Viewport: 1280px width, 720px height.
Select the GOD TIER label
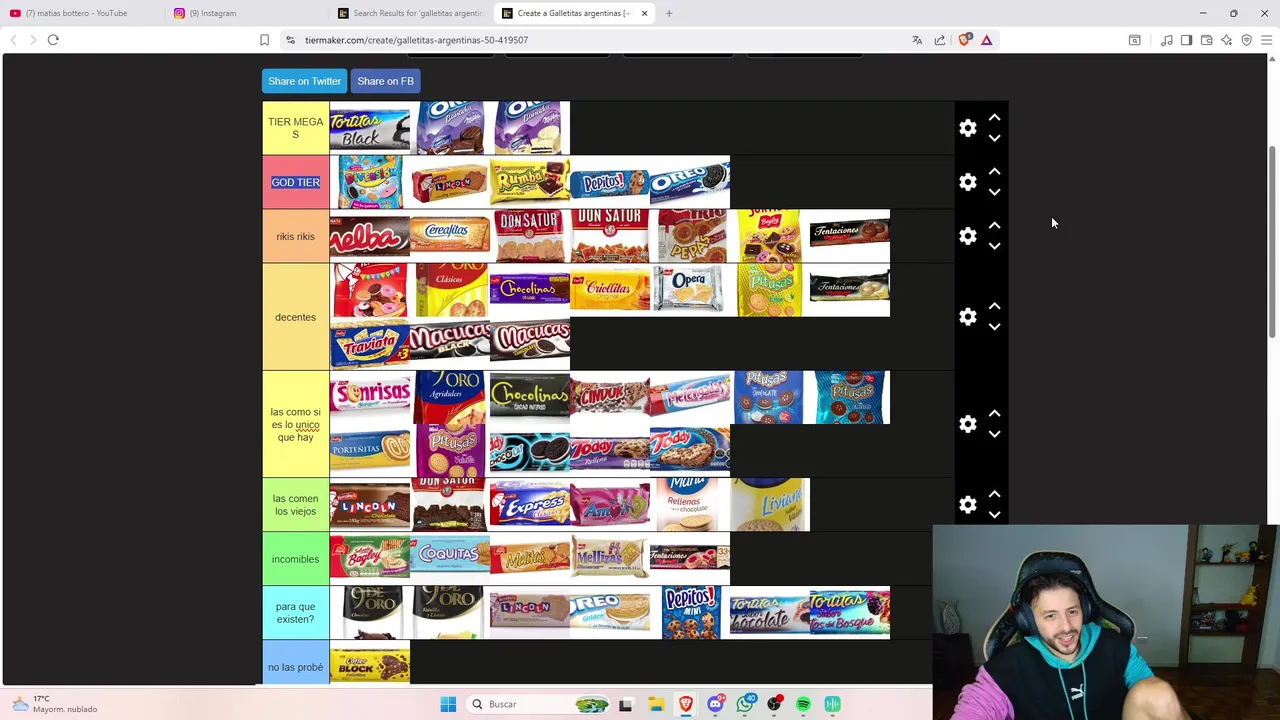point(295,182)
